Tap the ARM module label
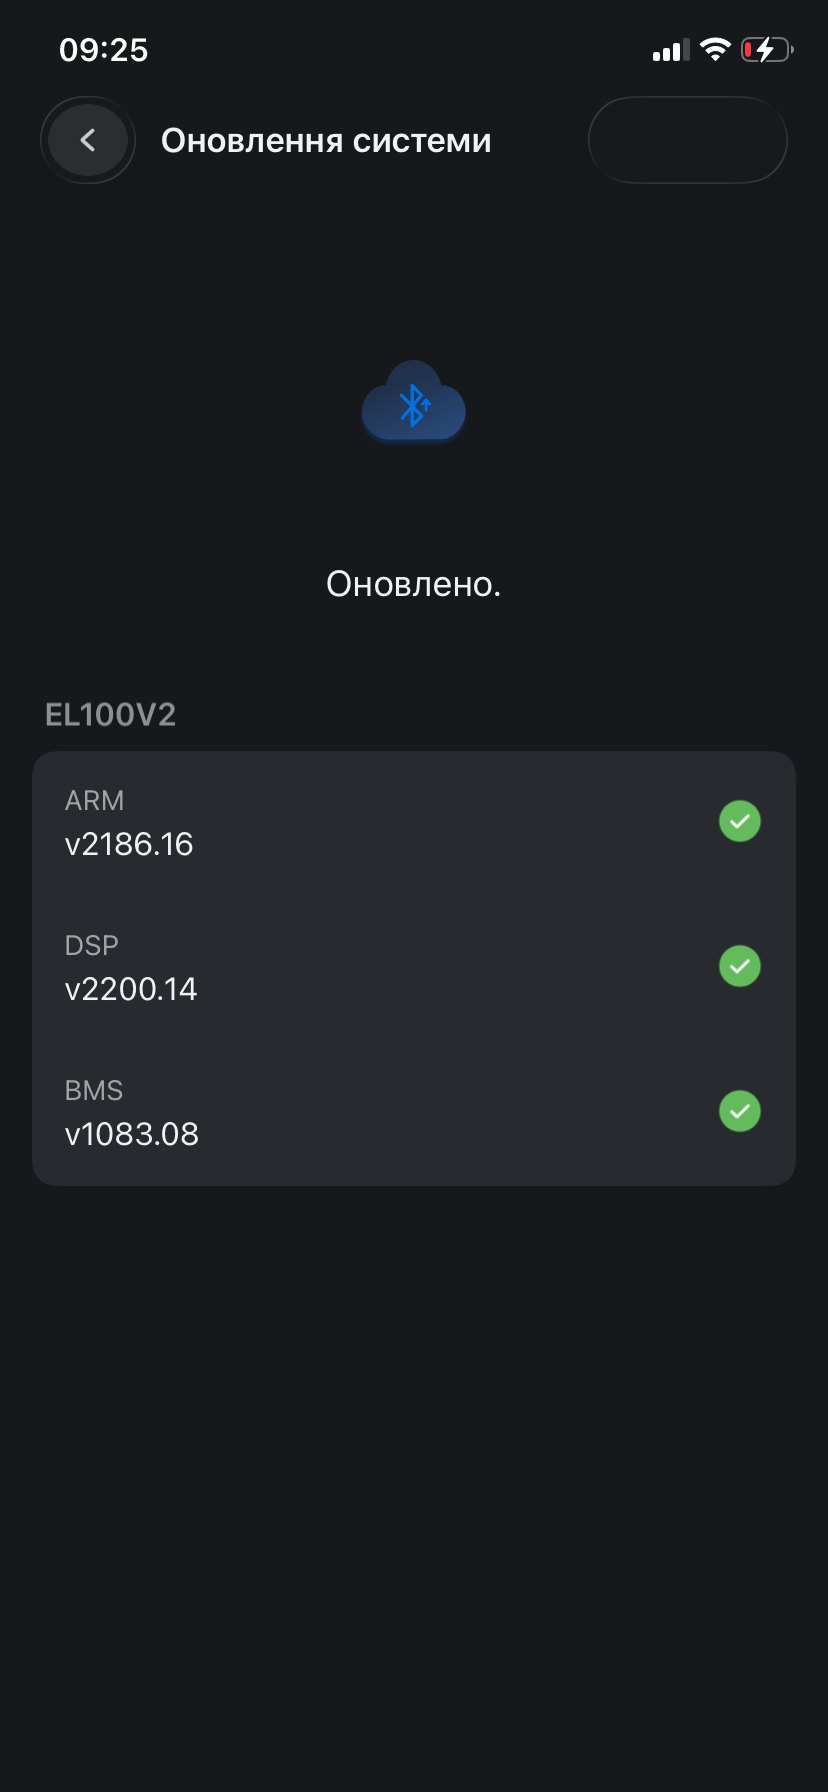The width and height of the screenshot is (828, 1792). coord(95,801)
